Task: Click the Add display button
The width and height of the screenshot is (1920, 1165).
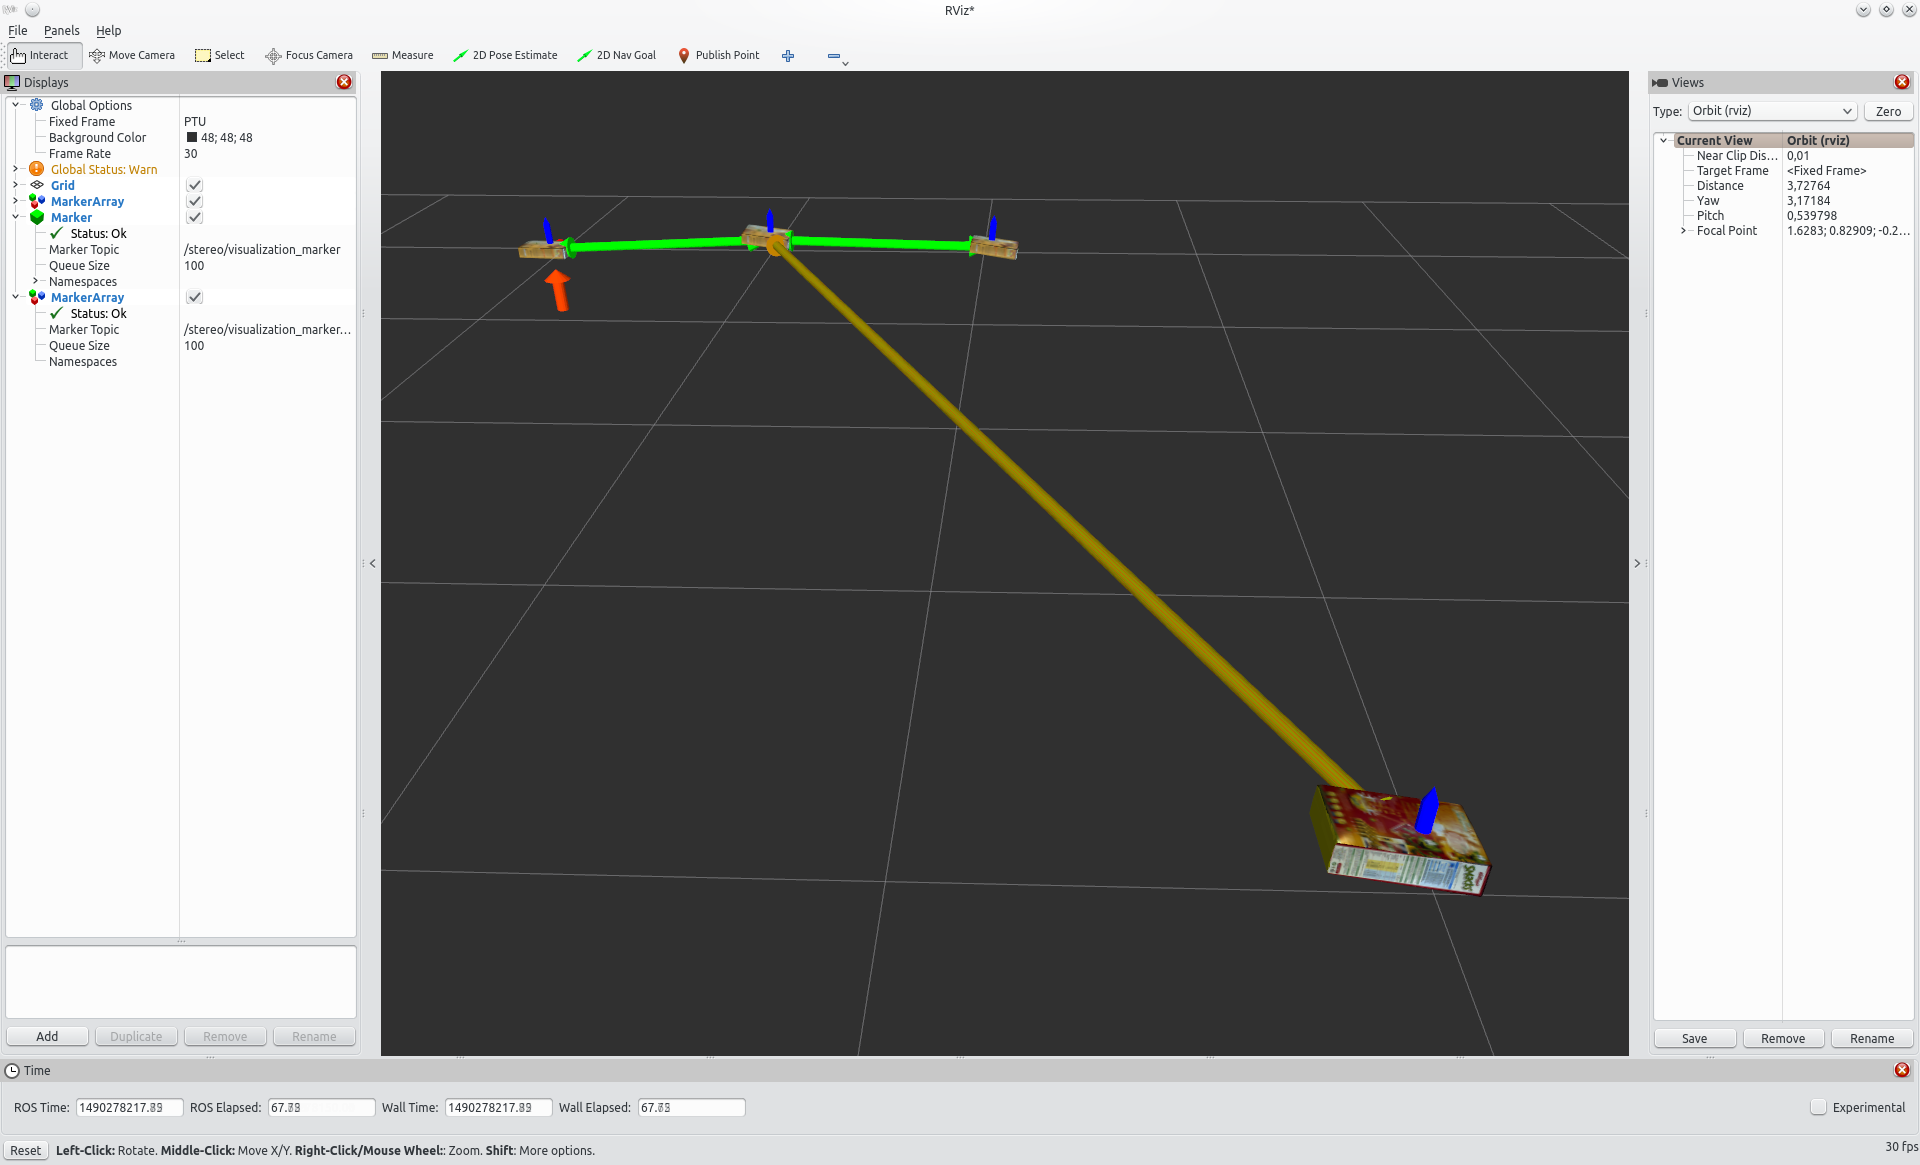Action: (47, 1036)
